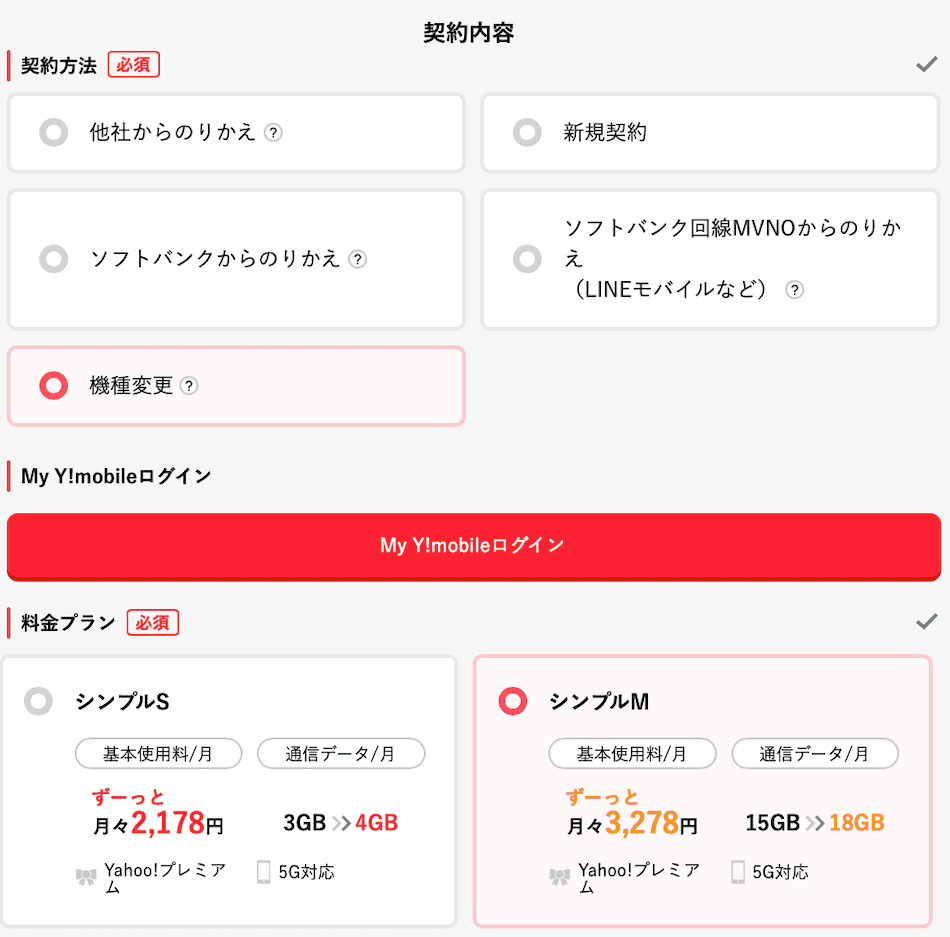
Task: Open help icon next to ソフトバンクからのりかえ
Action: (357, 259)
